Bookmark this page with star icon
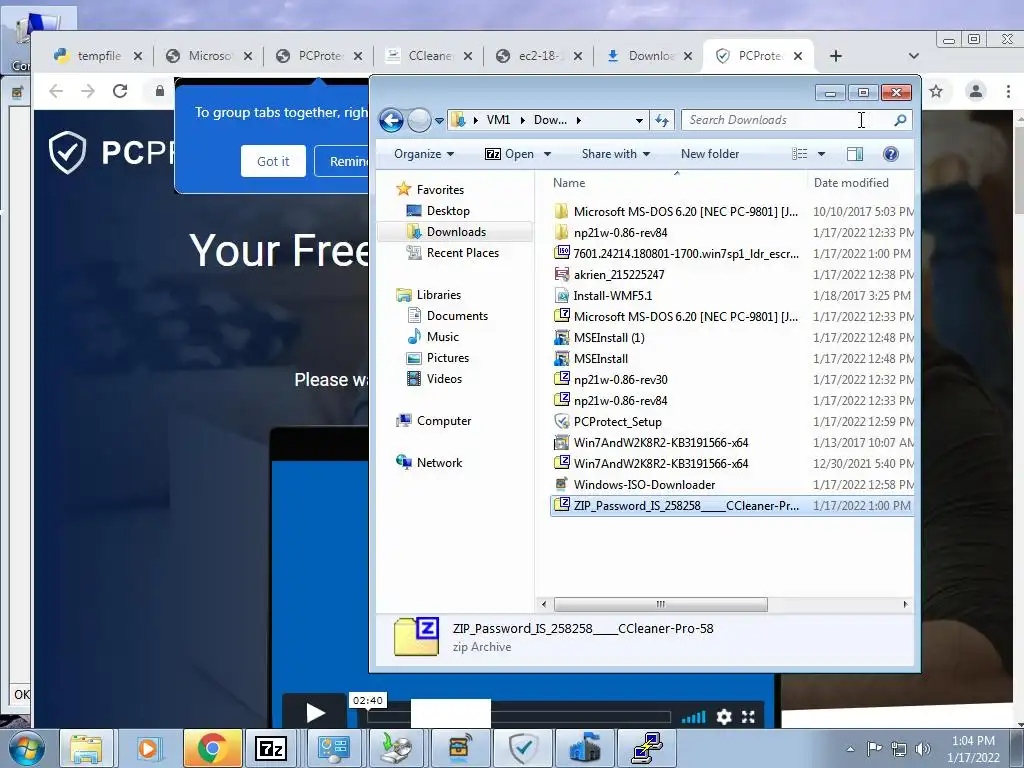The image size is (1024, 768). point(936,91)
